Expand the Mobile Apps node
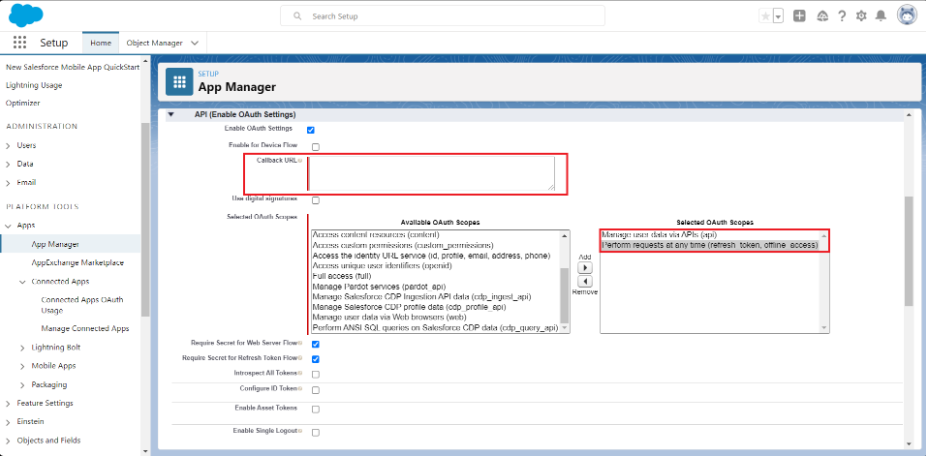This screenshot has height=456, width=926. [x=22, y=366]
